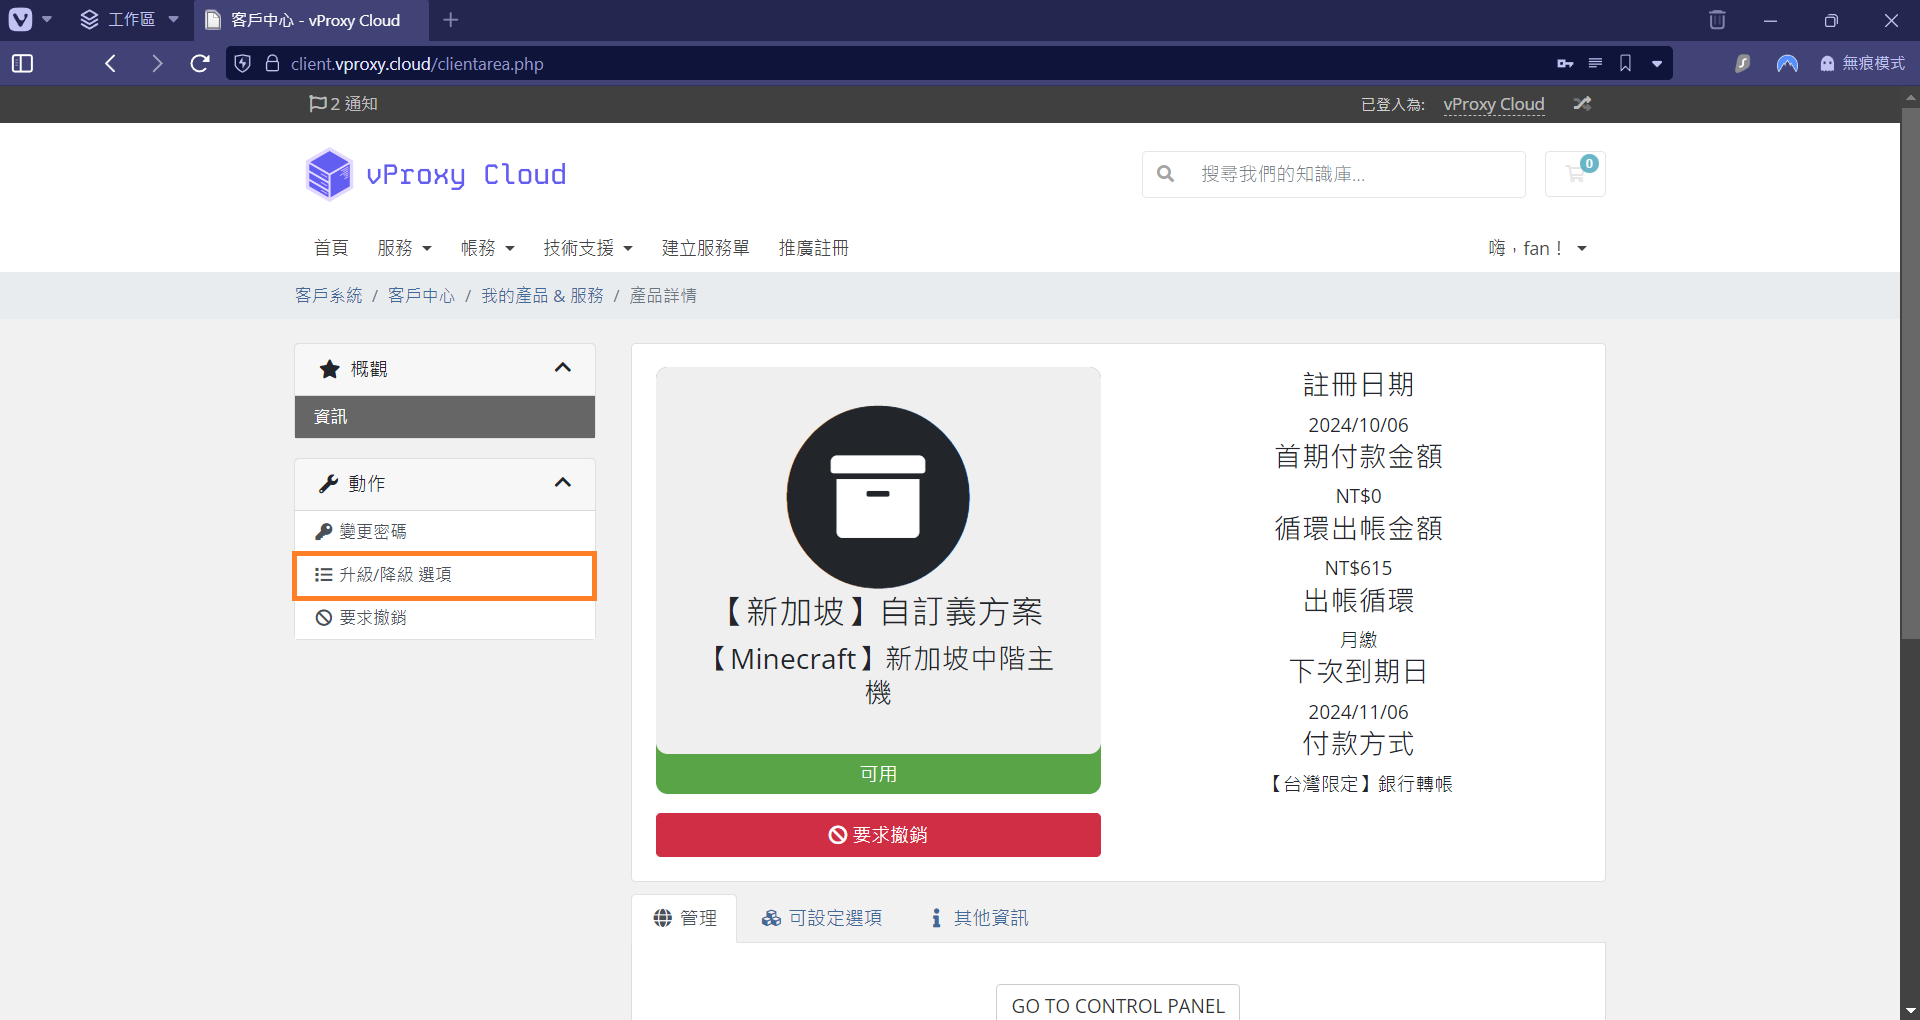Click the knowledge base search field

[x=1350, y=174]
